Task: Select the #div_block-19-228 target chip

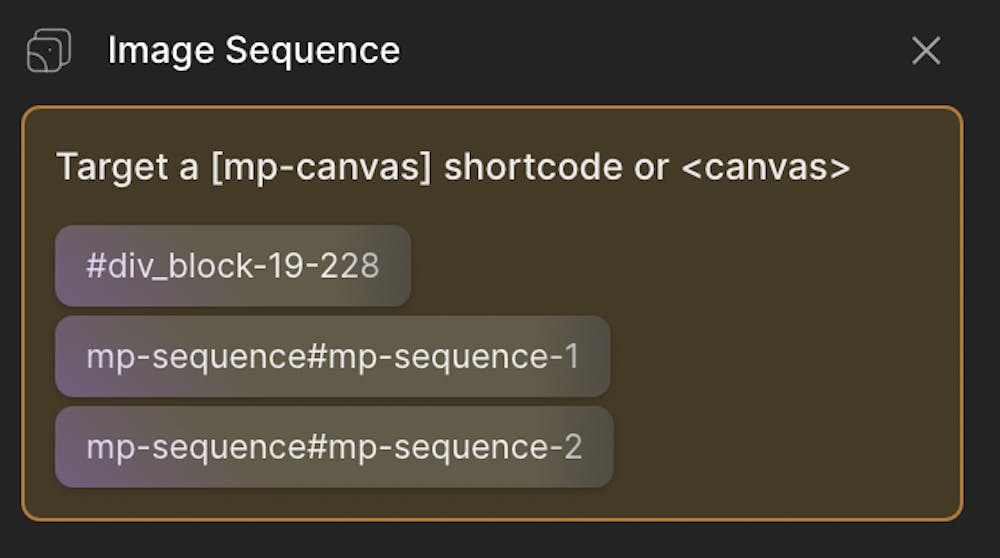Action: (233, 266)
